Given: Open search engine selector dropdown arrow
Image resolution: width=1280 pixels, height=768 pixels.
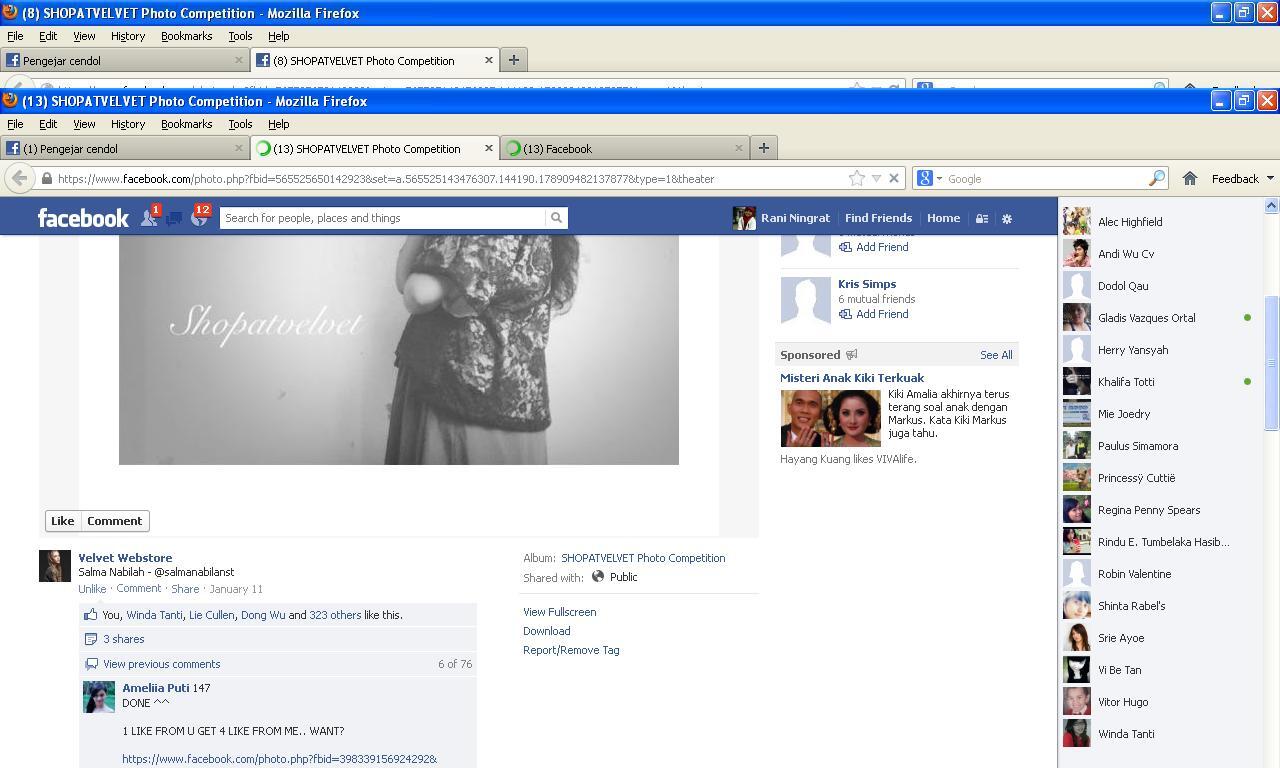Looking at the screenshot, I should tap(939, 179).
